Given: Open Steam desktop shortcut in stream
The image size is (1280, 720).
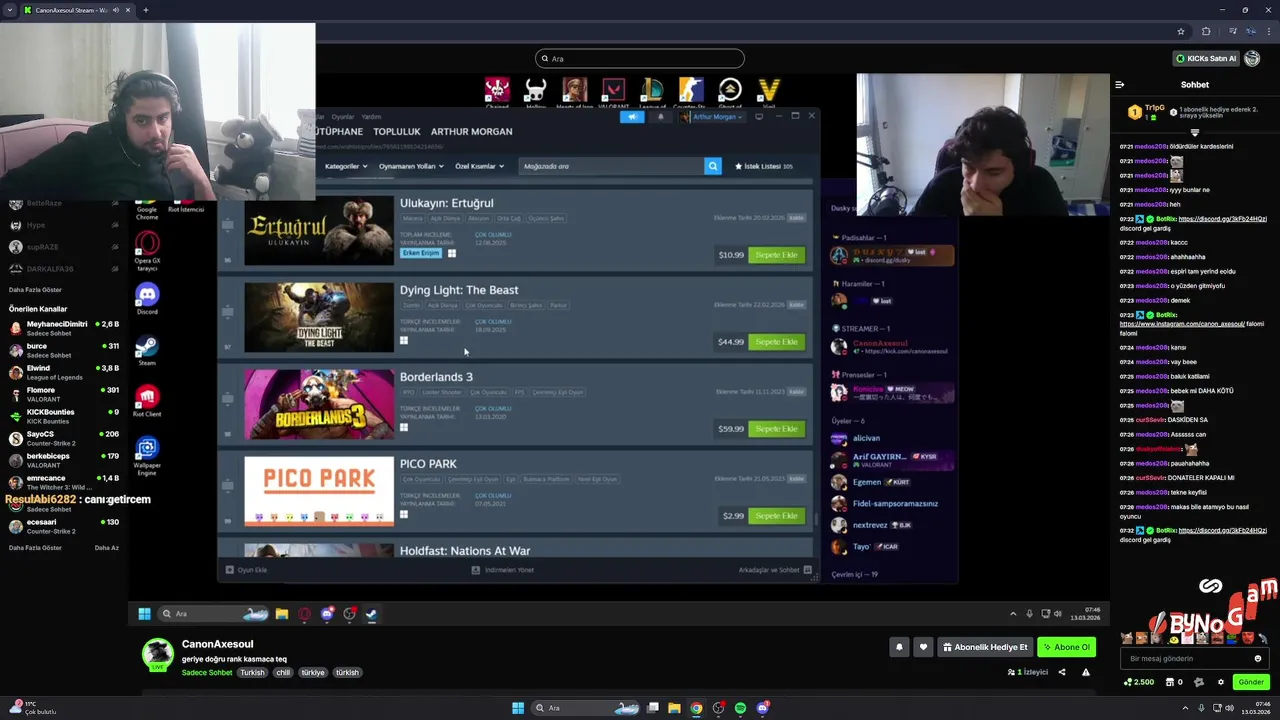Looking at the screenshot, I should [147, 349].
